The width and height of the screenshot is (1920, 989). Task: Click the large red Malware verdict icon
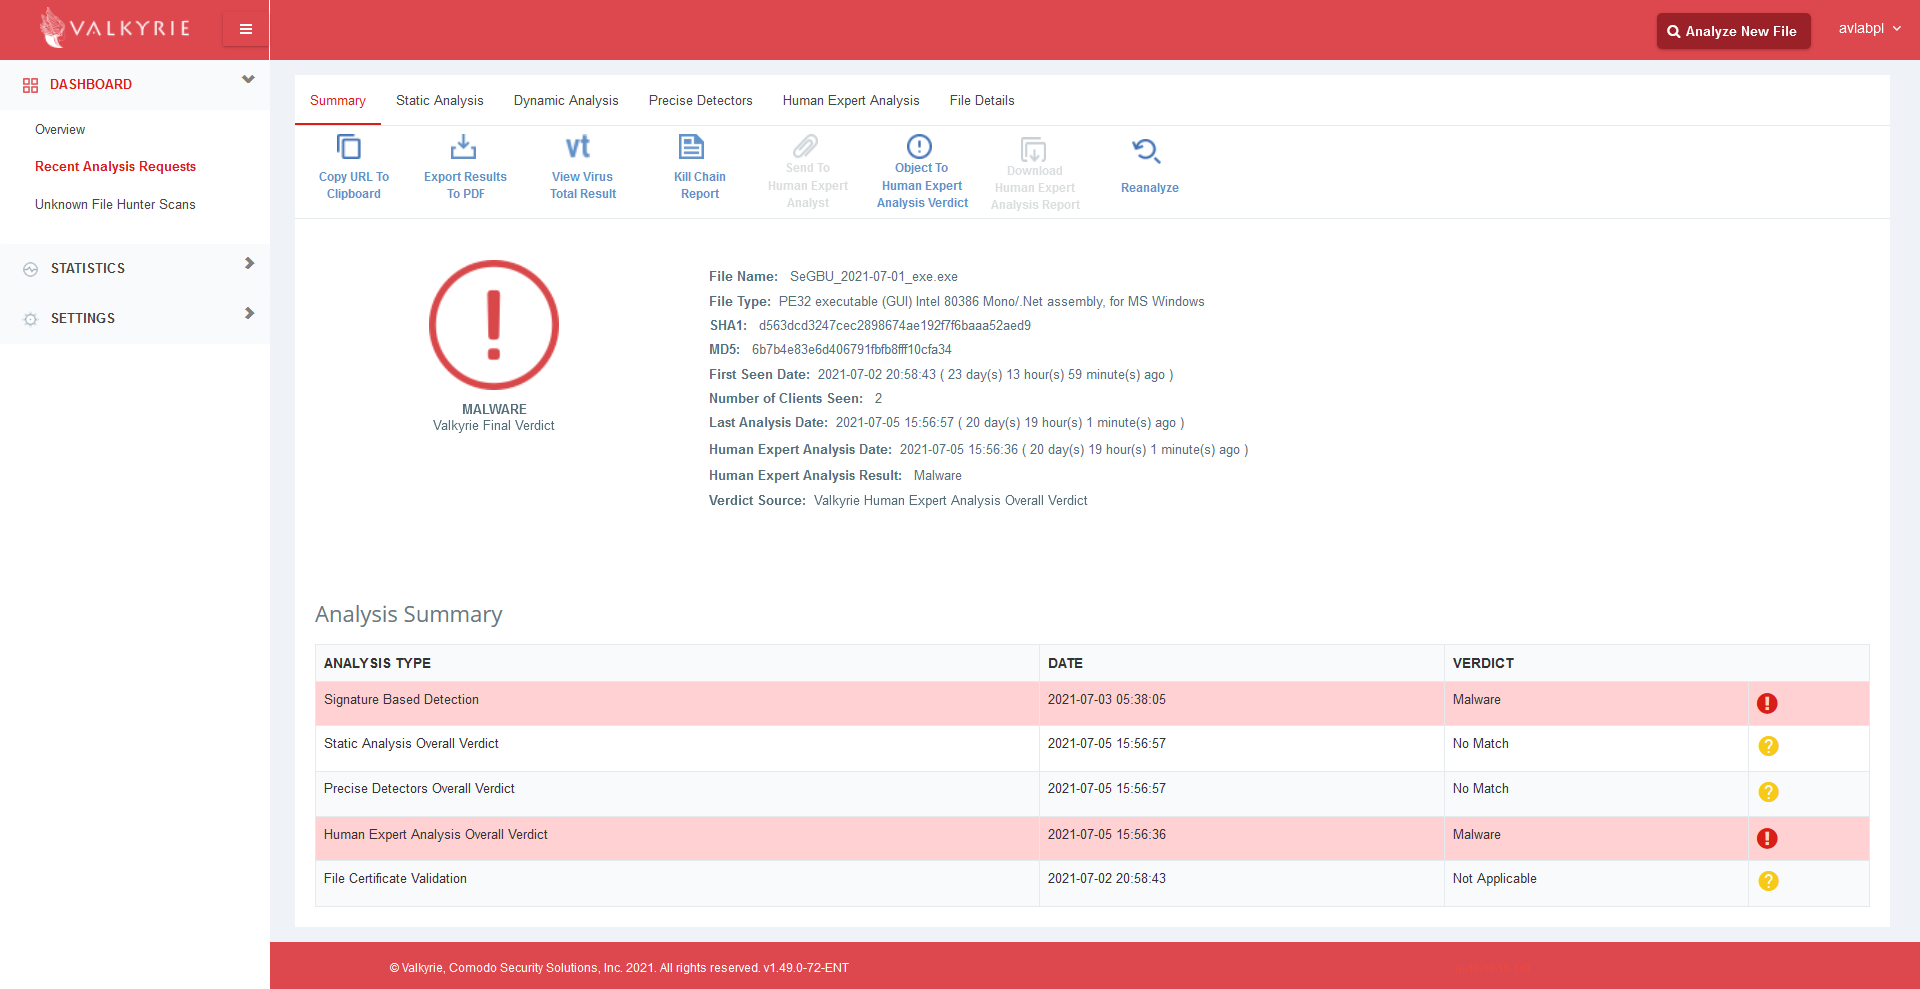click(x=494, y=325)
